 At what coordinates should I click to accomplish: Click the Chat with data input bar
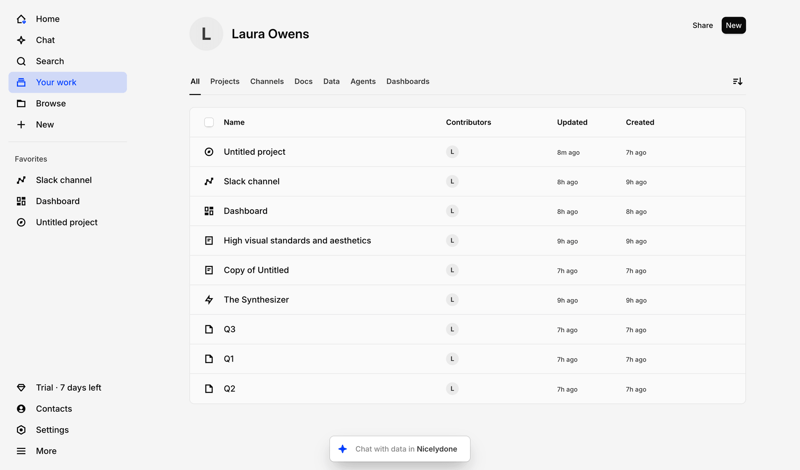[x=400, y=449]
